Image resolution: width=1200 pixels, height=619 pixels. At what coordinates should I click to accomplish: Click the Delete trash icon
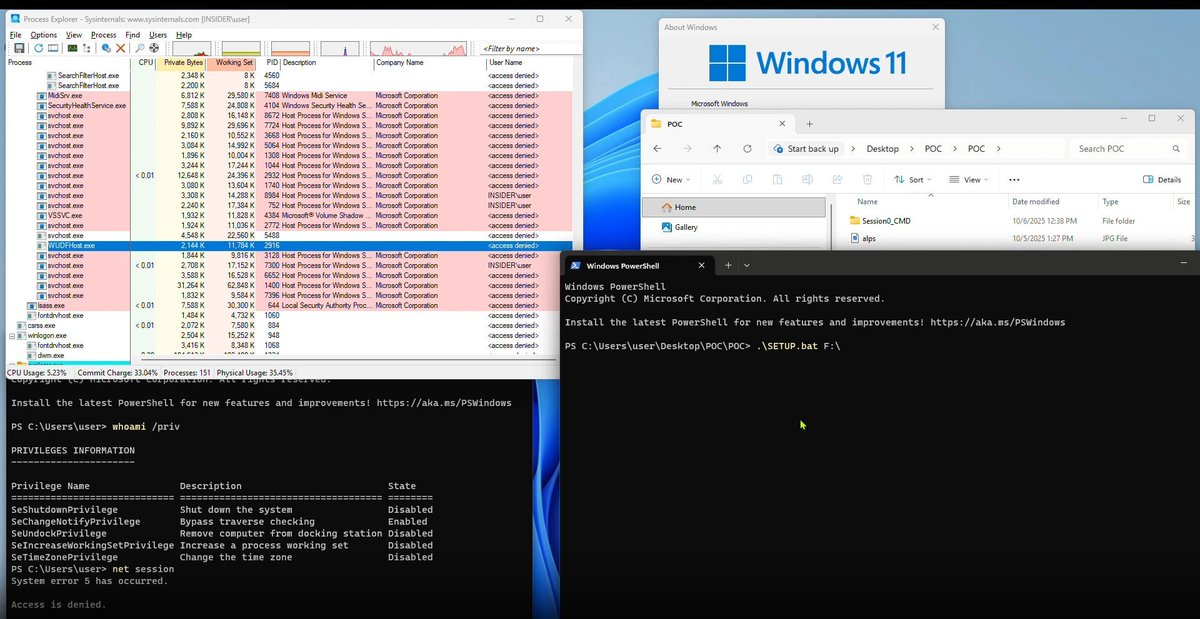pyautogui.click(x=868, y=179)
